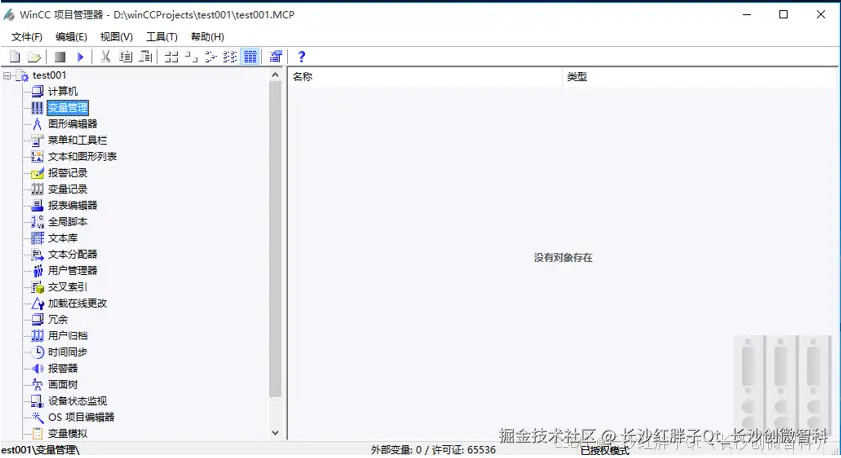Screen dimensions: 841x458
Task: Select 报警记录 tree entry
Action: pos(68,173)
